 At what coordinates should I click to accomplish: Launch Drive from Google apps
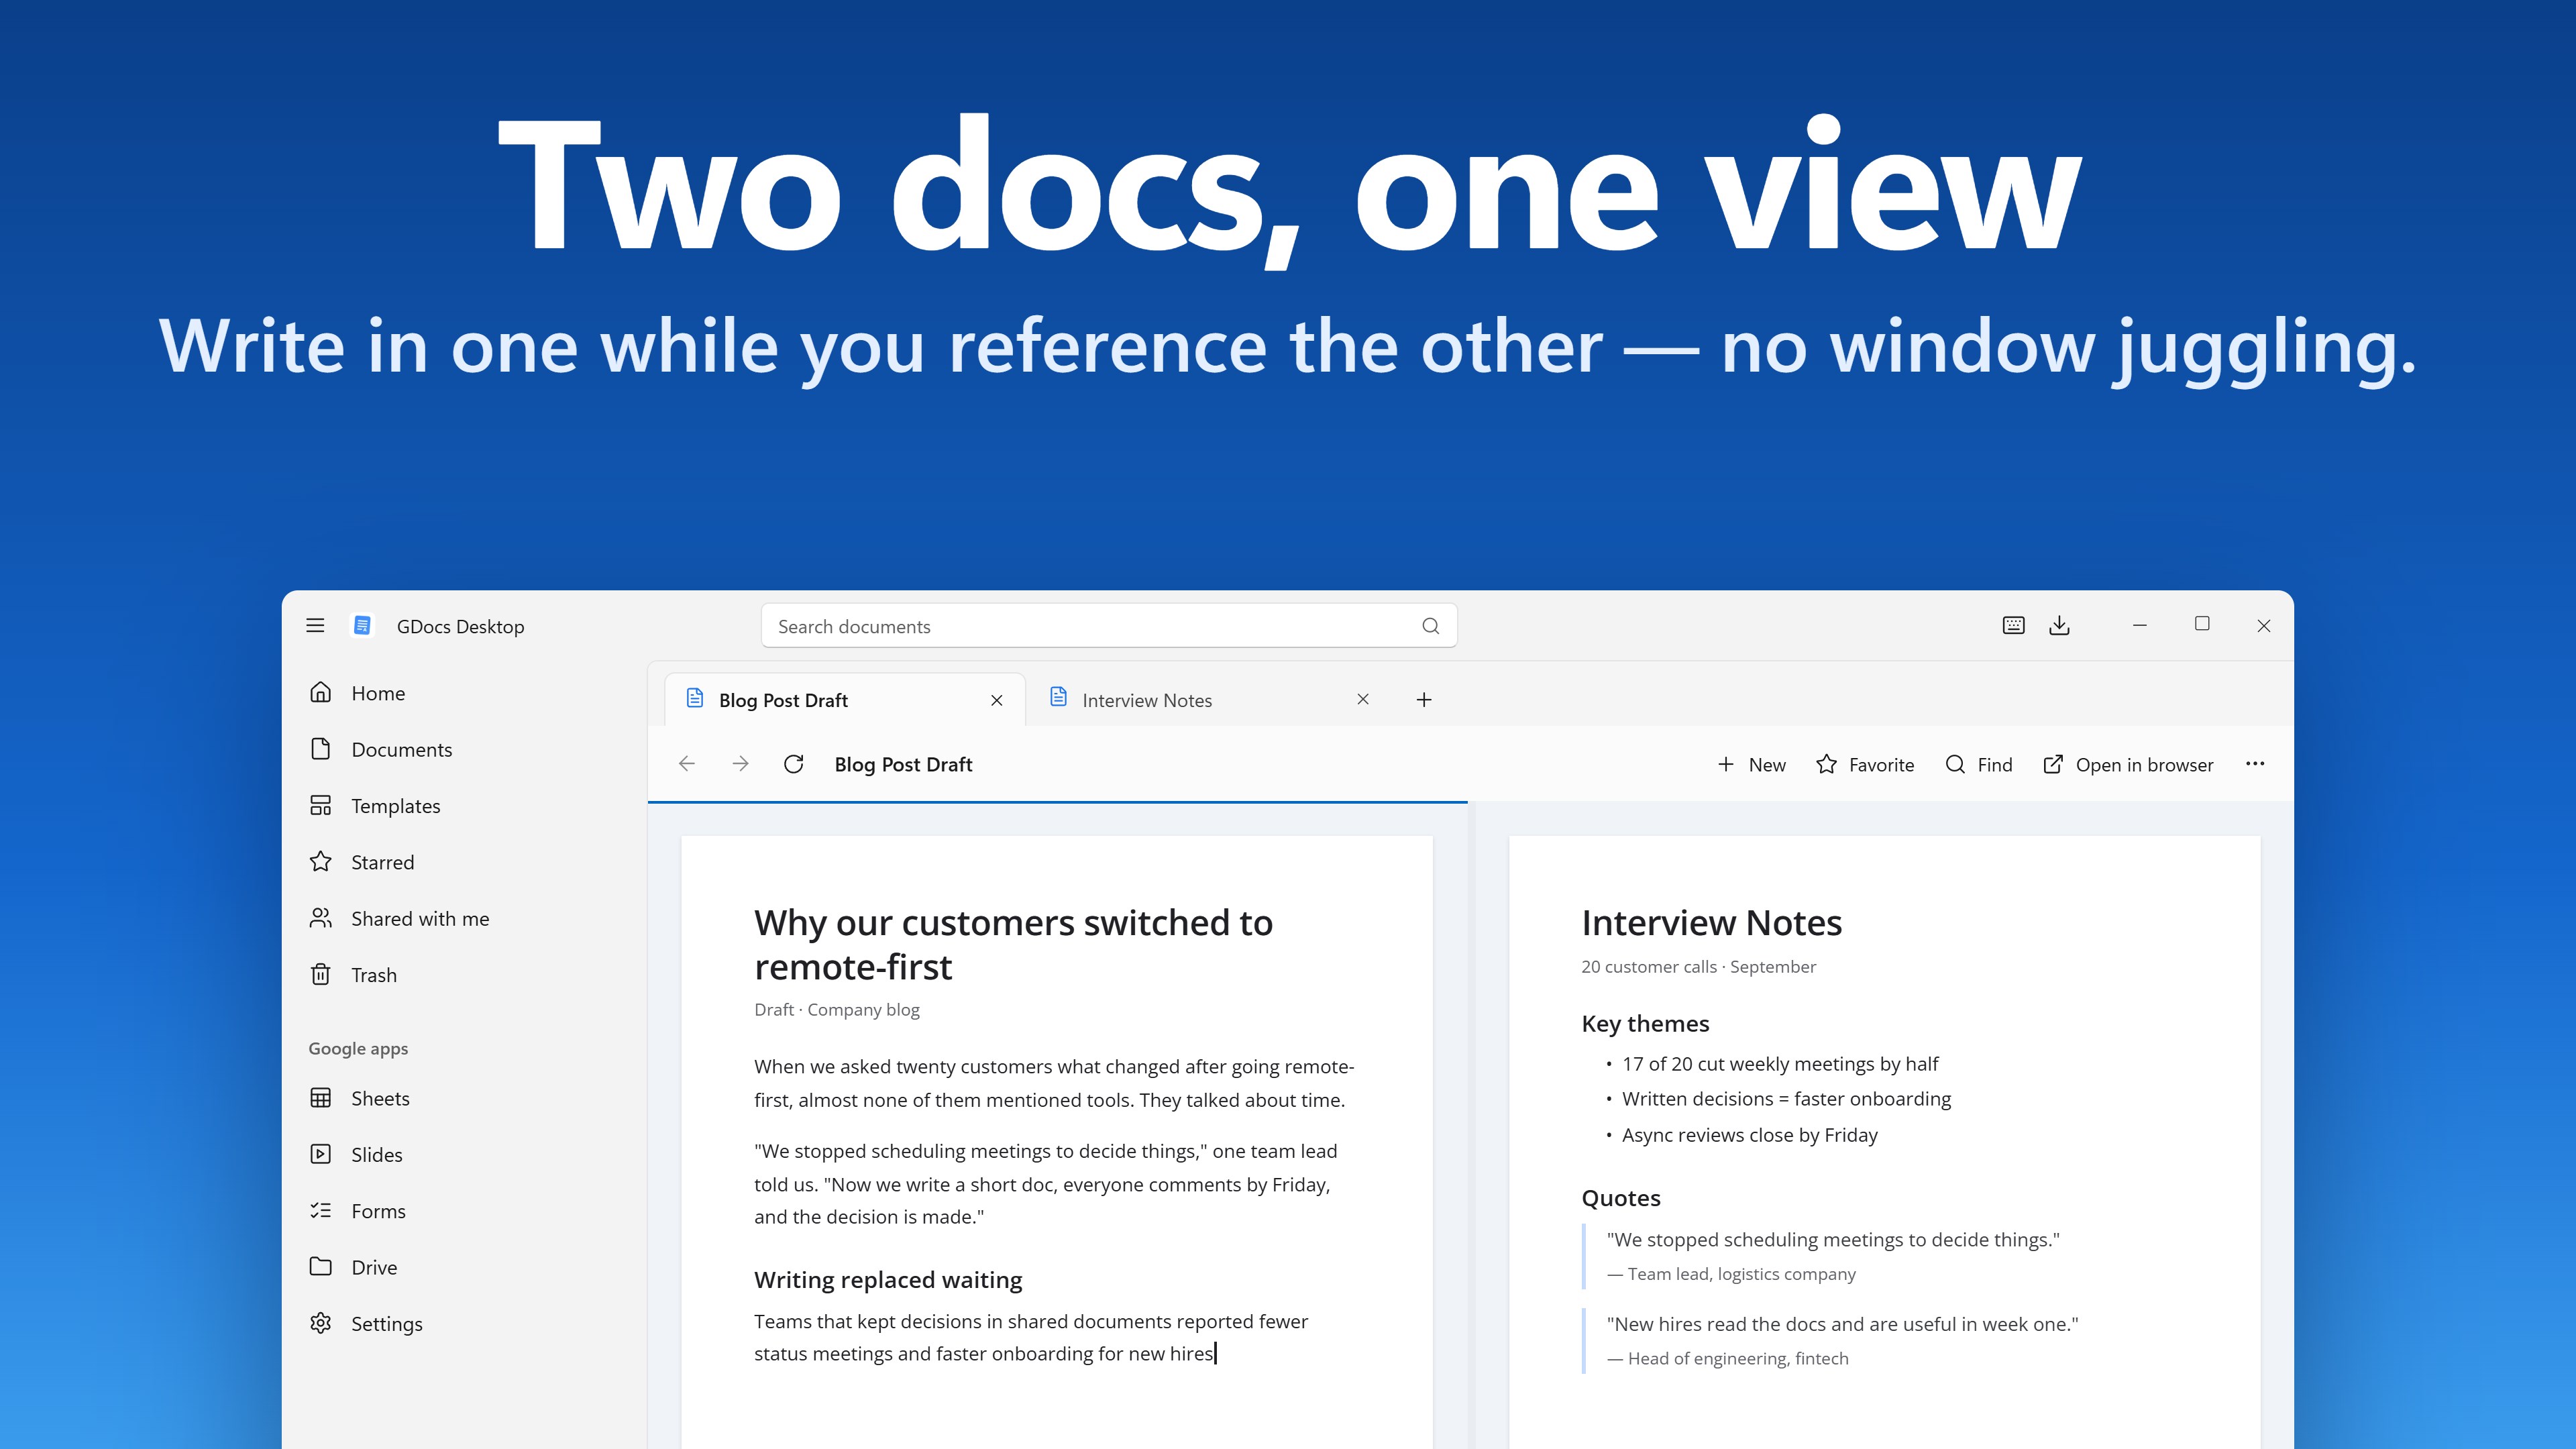tap(465, 1267)
